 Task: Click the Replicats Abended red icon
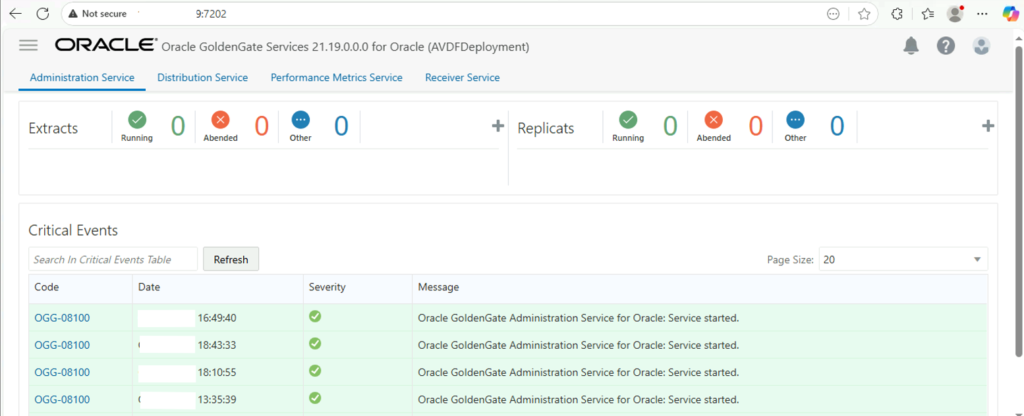(x=714, y=120)
